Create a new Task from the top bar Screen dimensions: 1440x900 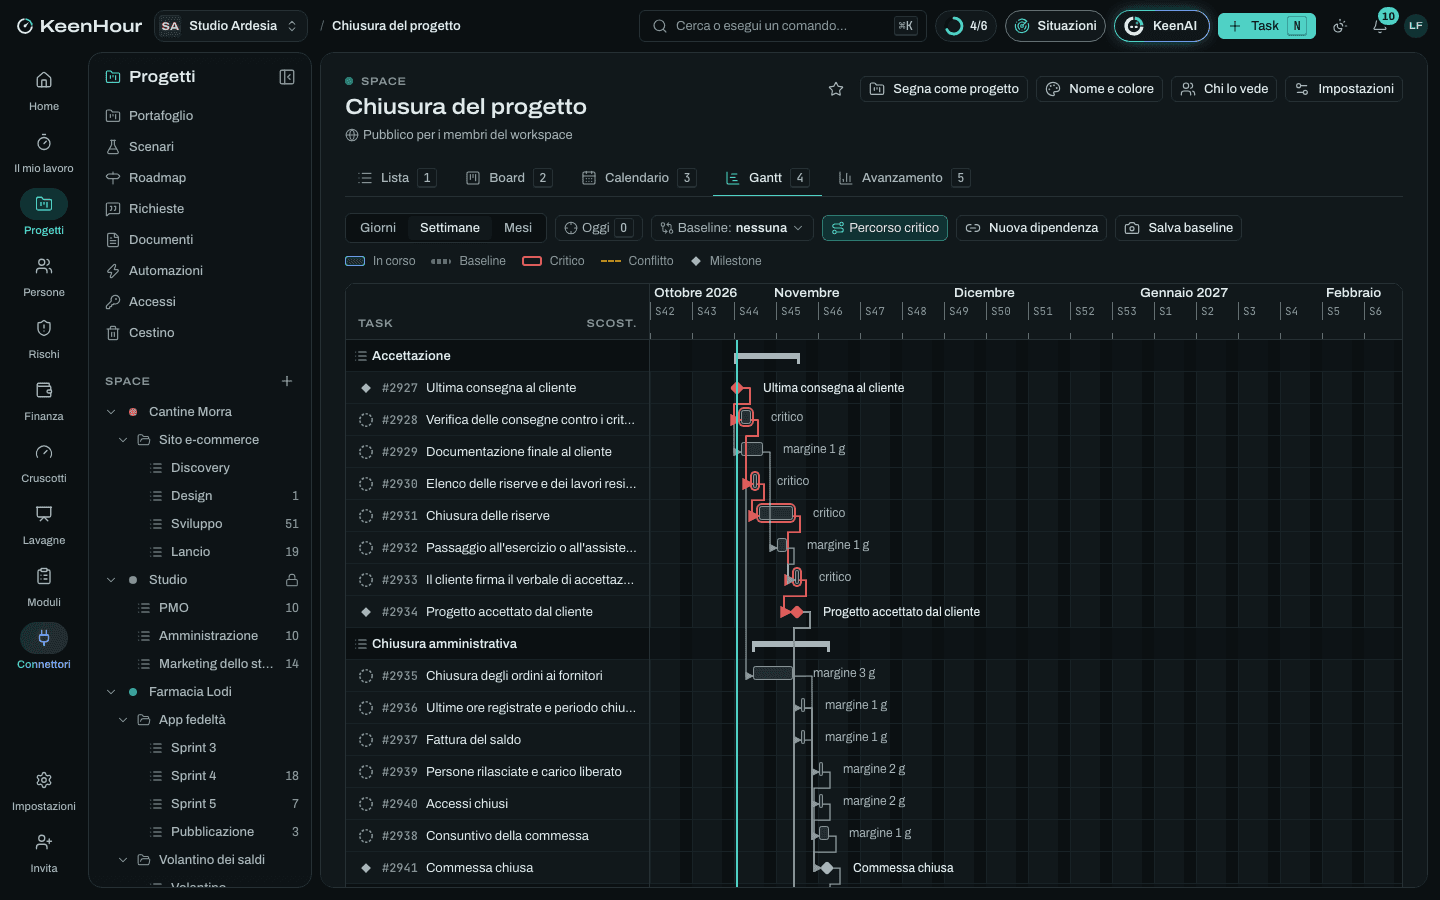[1266, 26]
